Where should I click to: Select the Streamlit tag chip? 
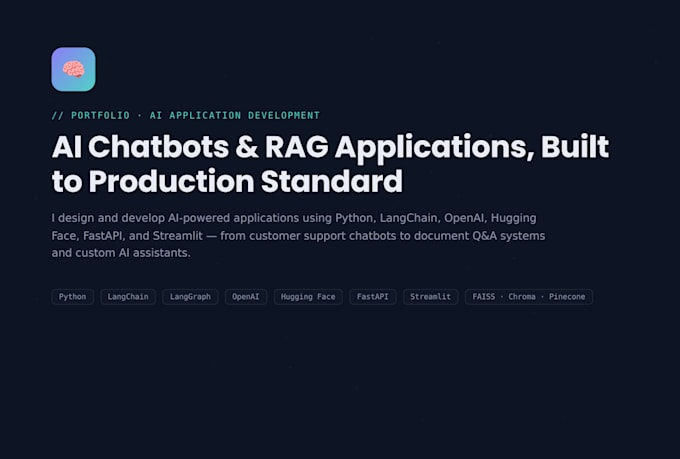pos(430,297)
